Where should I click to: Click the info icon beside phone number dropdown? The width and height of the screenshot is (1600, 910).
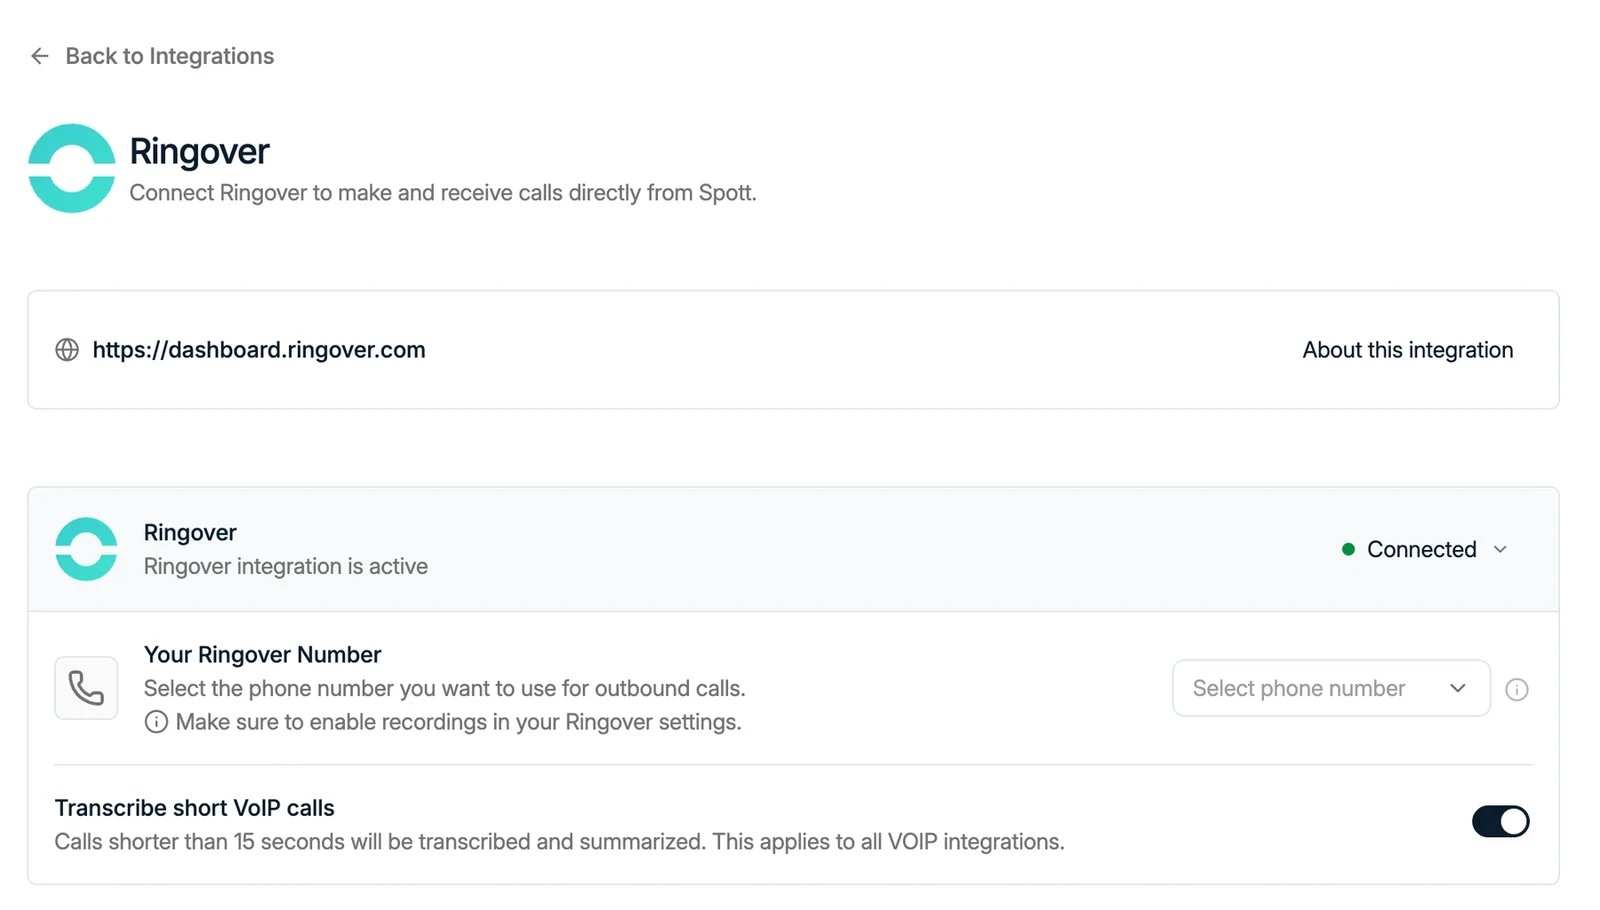[1517, 689]
